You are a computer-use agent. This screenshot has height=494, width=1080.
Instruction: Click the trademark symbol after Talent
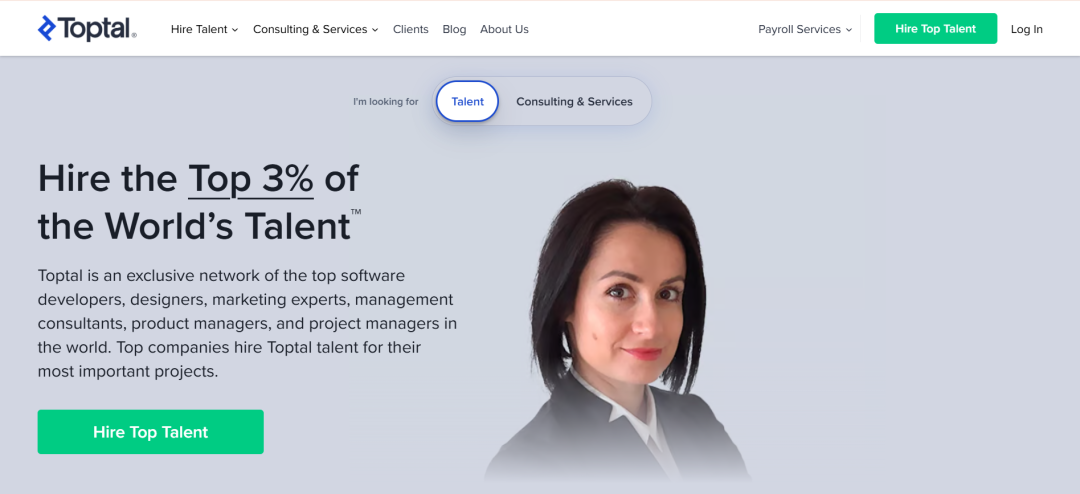(x=356, y=212)
